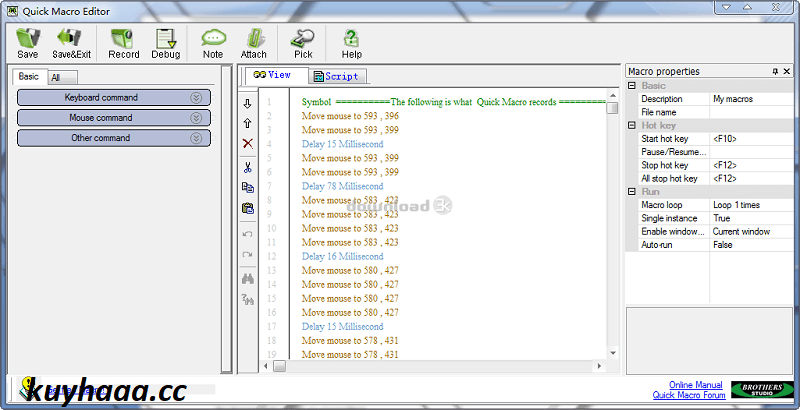Select line 4 Delay 15 Millisecond

tap(343, 144)
